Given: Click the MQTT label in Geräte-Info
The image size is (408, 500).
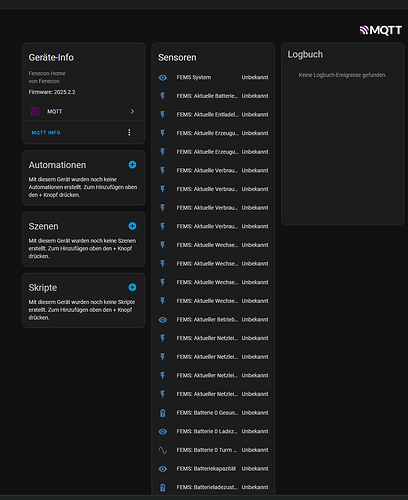Looking at the screenshot, I should [x=55, y=111].
